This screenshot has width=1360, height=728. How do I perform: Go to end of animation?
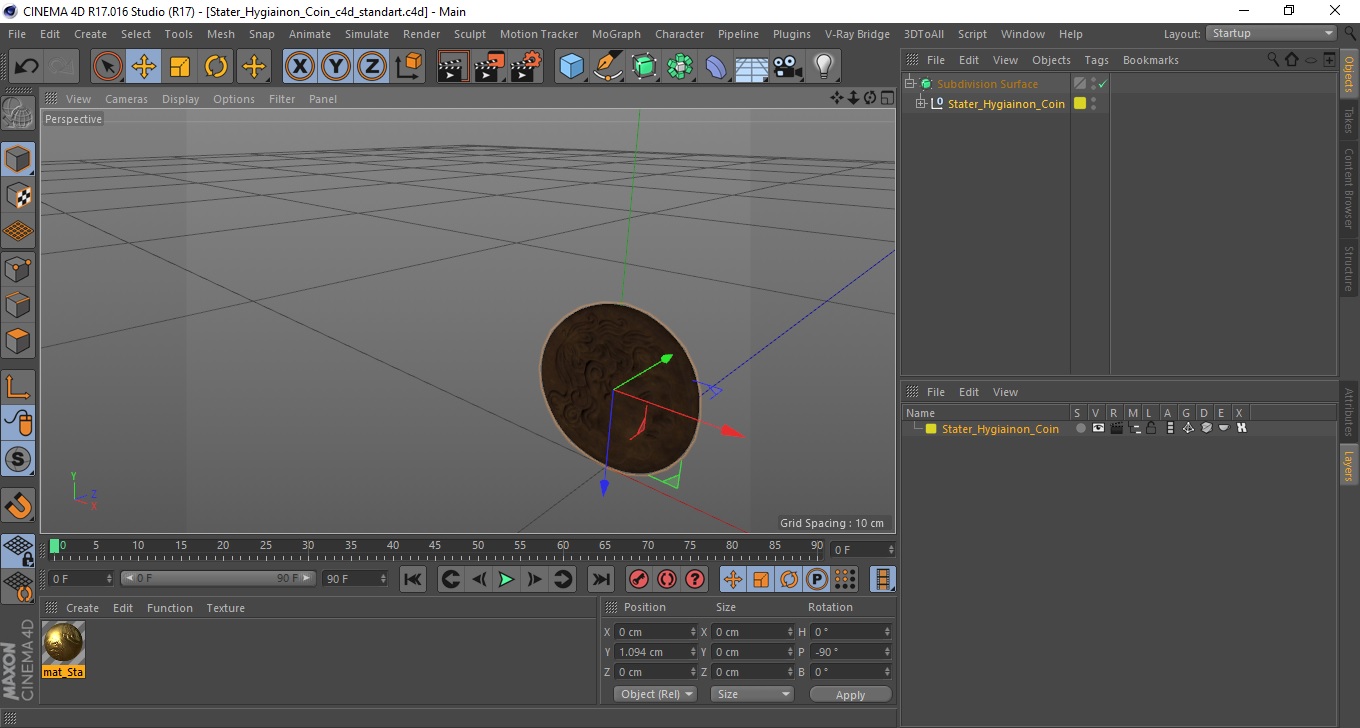600,579
